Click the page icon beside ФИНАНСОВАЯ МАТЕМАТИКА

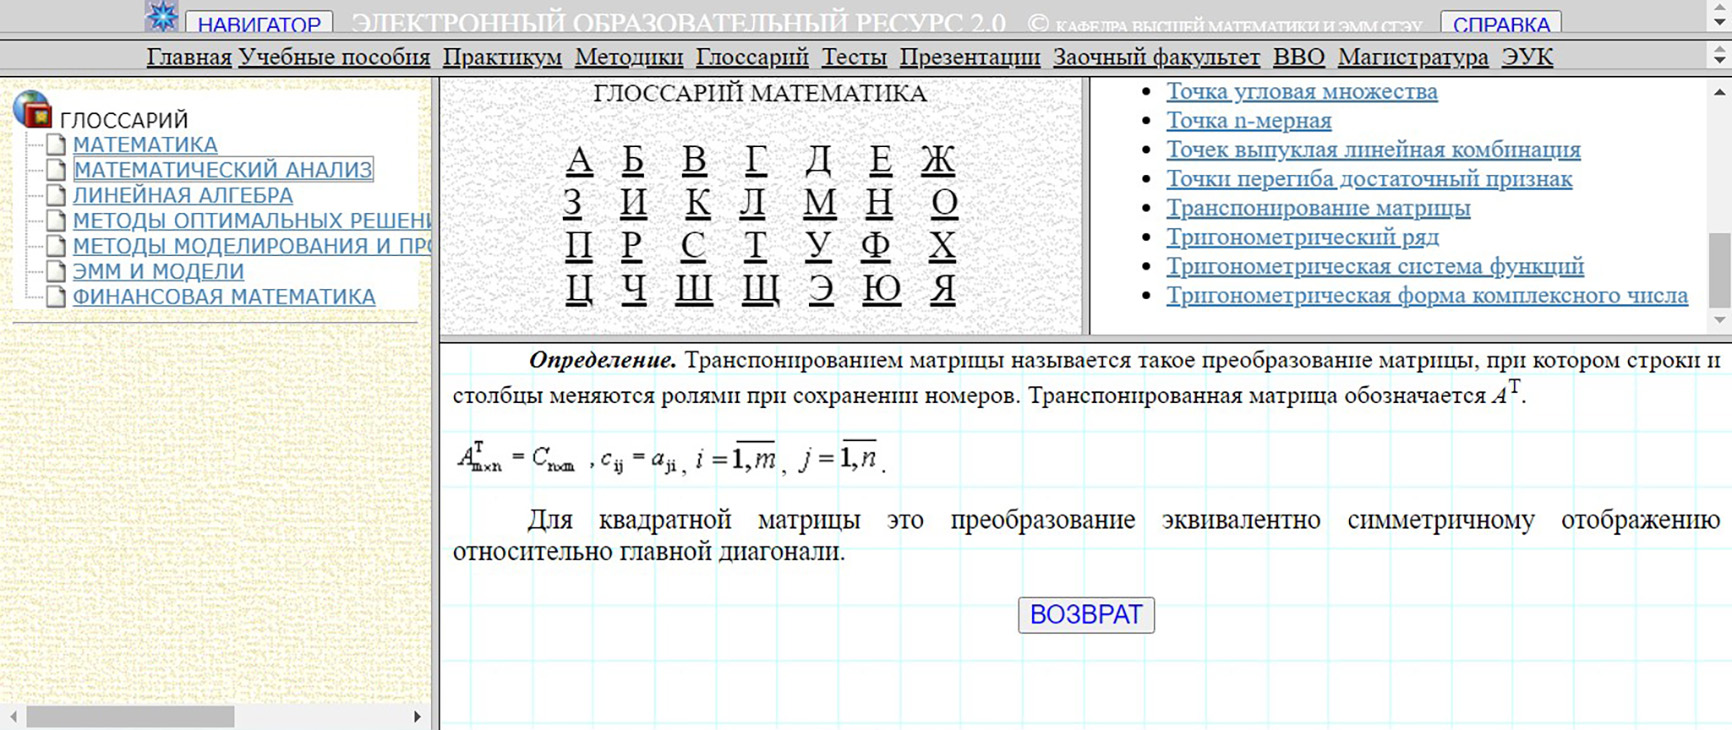point(56,297)
